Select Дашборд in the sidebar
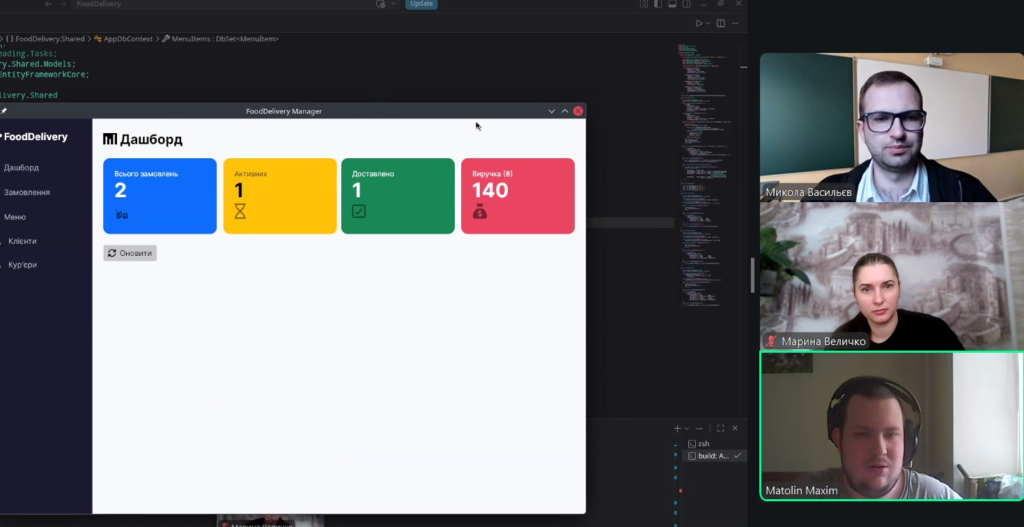This screenshot has height=527, width=1024. pos(22,168)
